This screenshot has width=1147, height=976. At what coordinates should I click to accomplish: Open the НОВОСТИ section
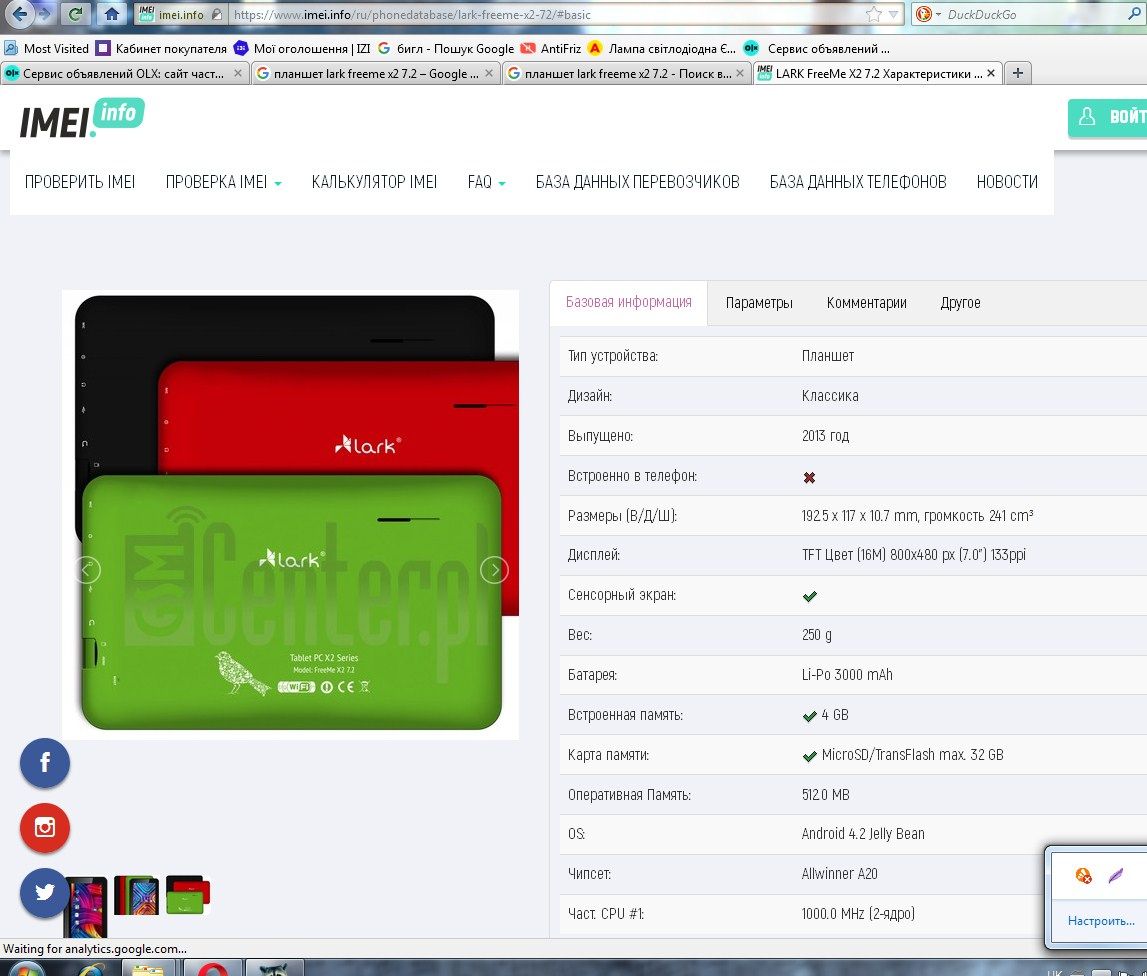click(1007, 182)
